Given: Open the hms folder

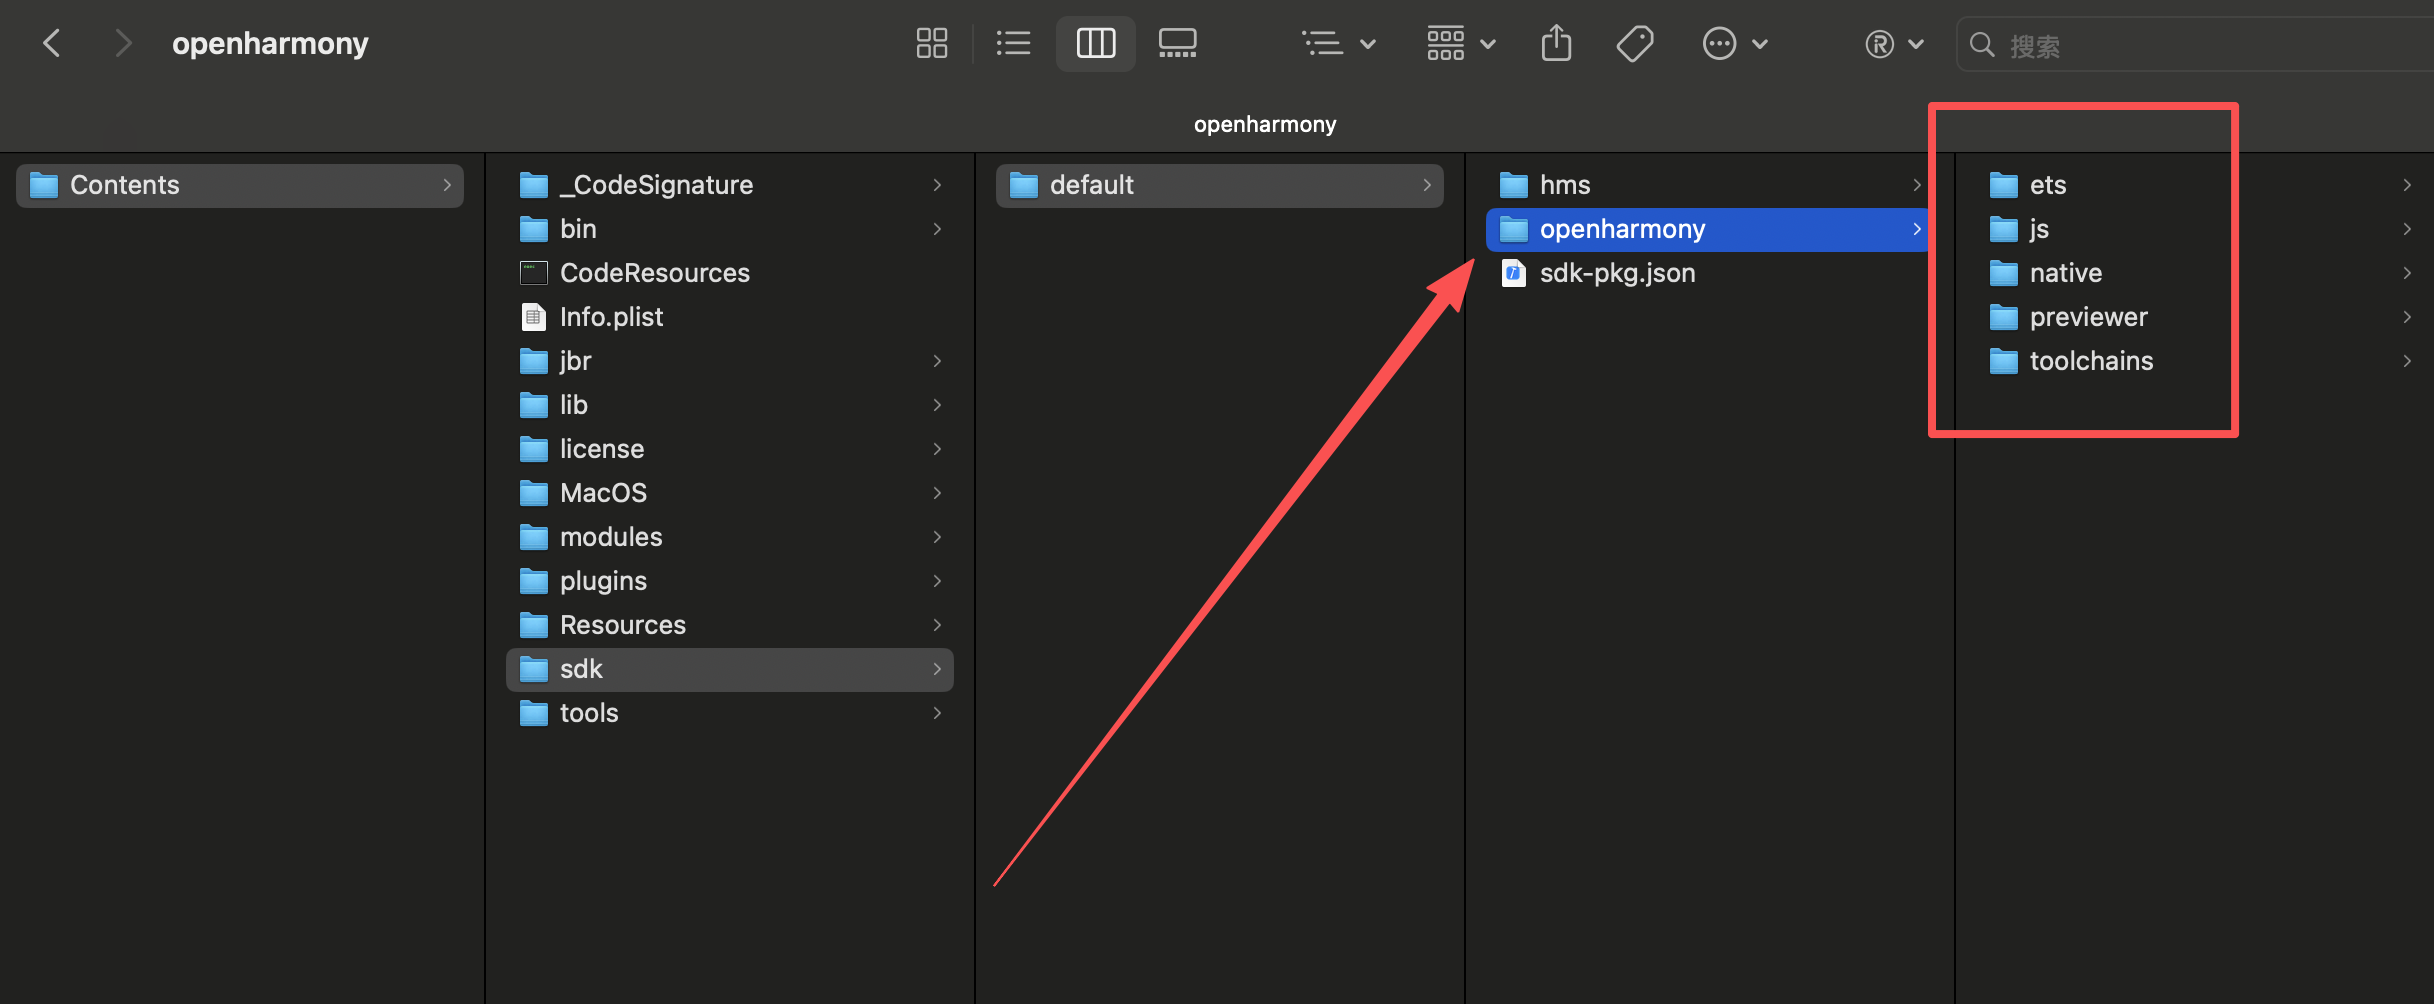Looking at the screenshot, I should pyautogui.click(x=1565, y=184).
